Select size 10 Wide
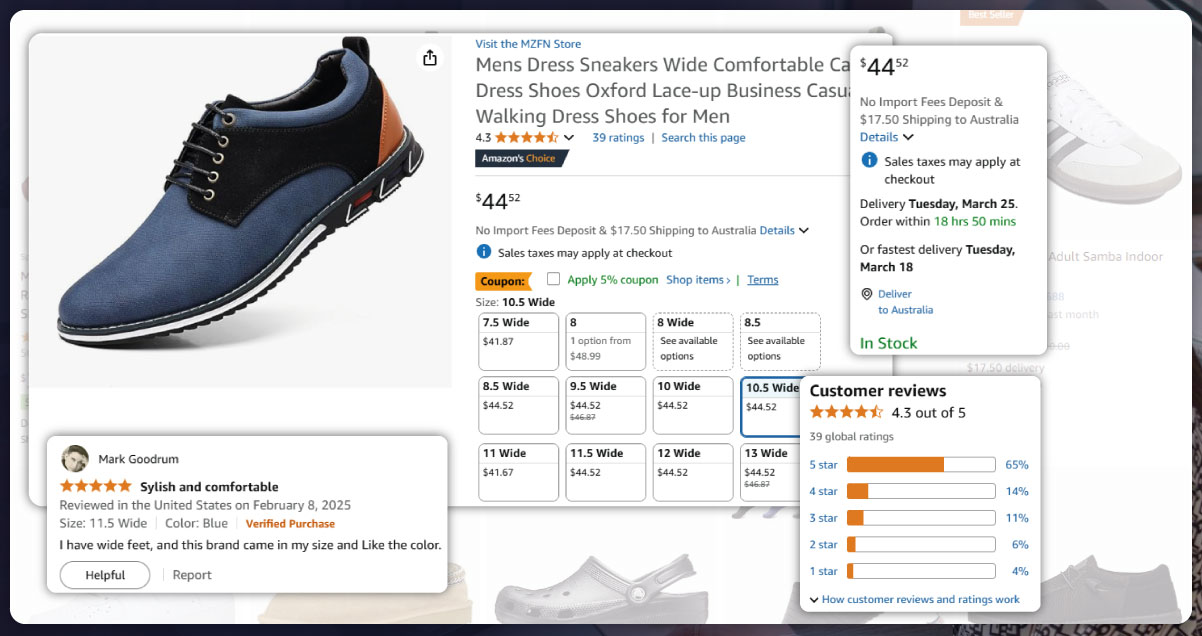 [x=692, y=406]
